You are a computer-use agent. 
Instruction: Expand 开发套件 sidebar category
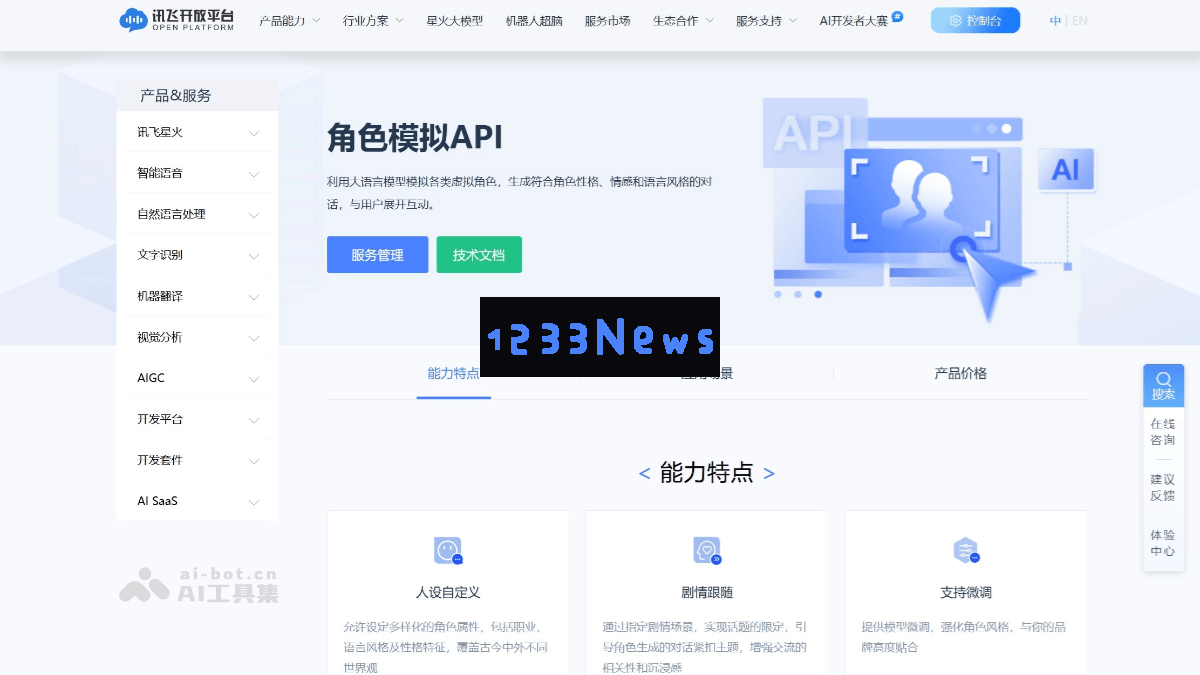[x=197, y=460]
